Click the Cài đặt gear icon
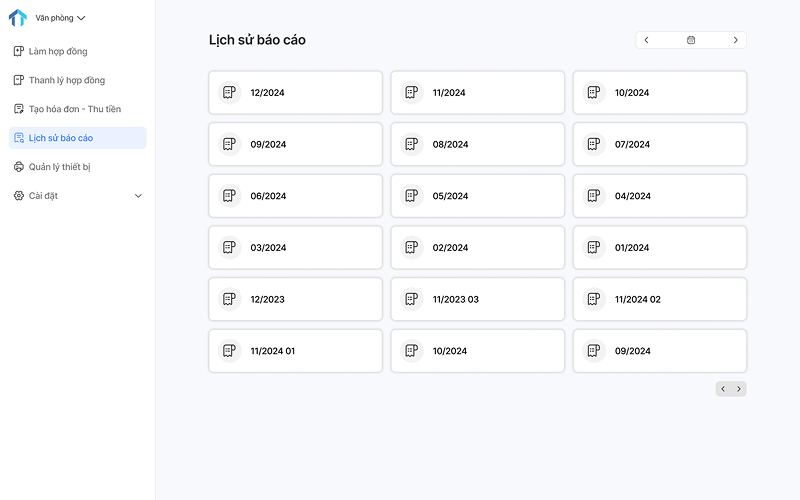The height and width of the screenshot is (500, 800). point(19,195)
